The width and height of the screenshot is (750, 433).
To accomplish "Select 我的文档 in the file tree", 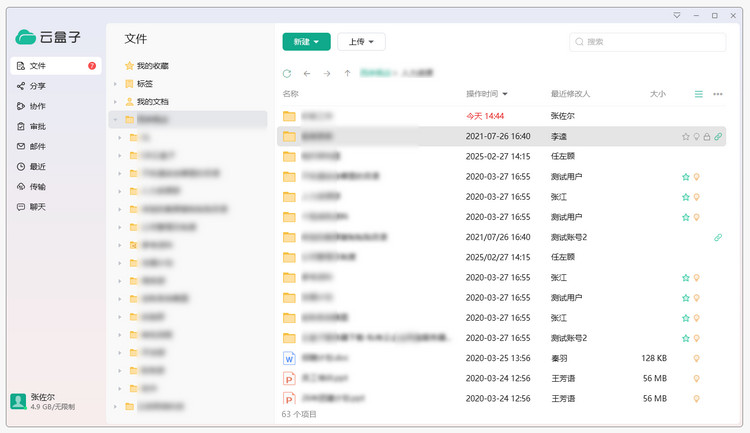I will [147, 101].
